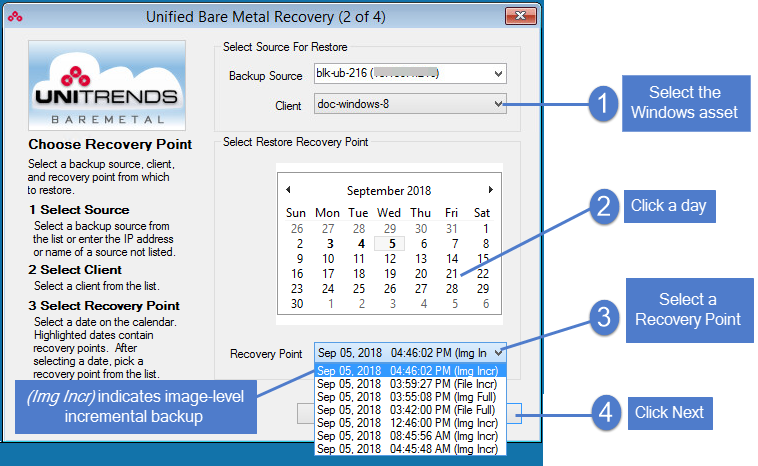
Task: Select September 25 on the calendar
Action: [x=359, y=289]
